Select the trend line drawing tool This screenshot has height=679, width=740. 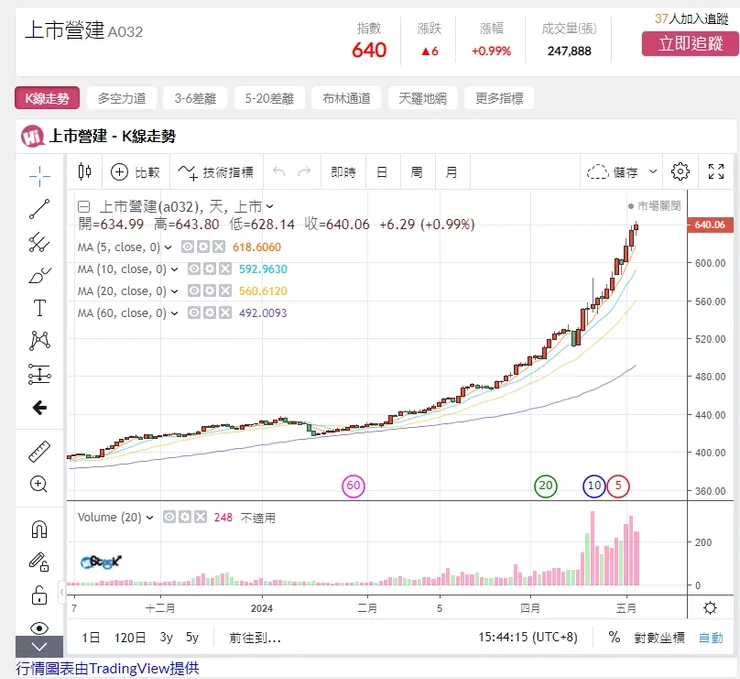pyautogui.click(x=40, y=209)
